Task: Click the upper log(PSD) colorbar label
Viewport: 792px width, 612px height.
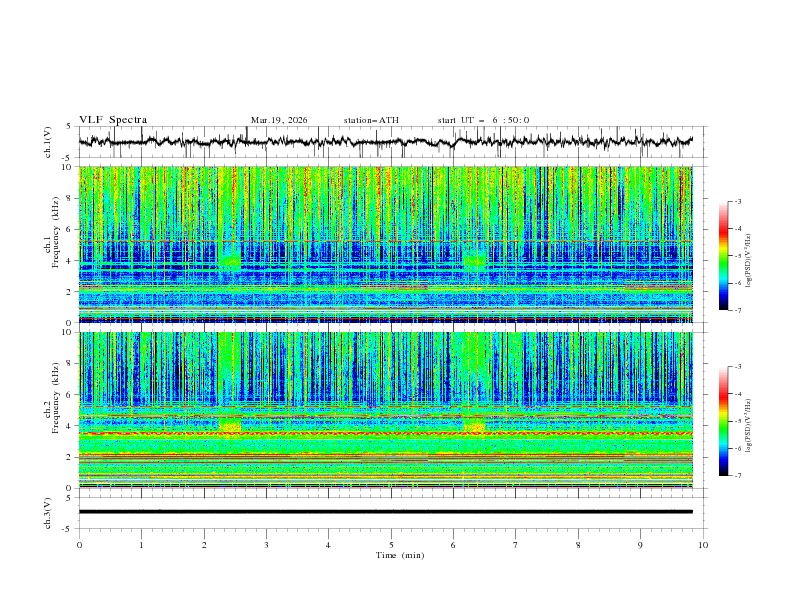Action: pyautogui.click(x=748, y=257)
